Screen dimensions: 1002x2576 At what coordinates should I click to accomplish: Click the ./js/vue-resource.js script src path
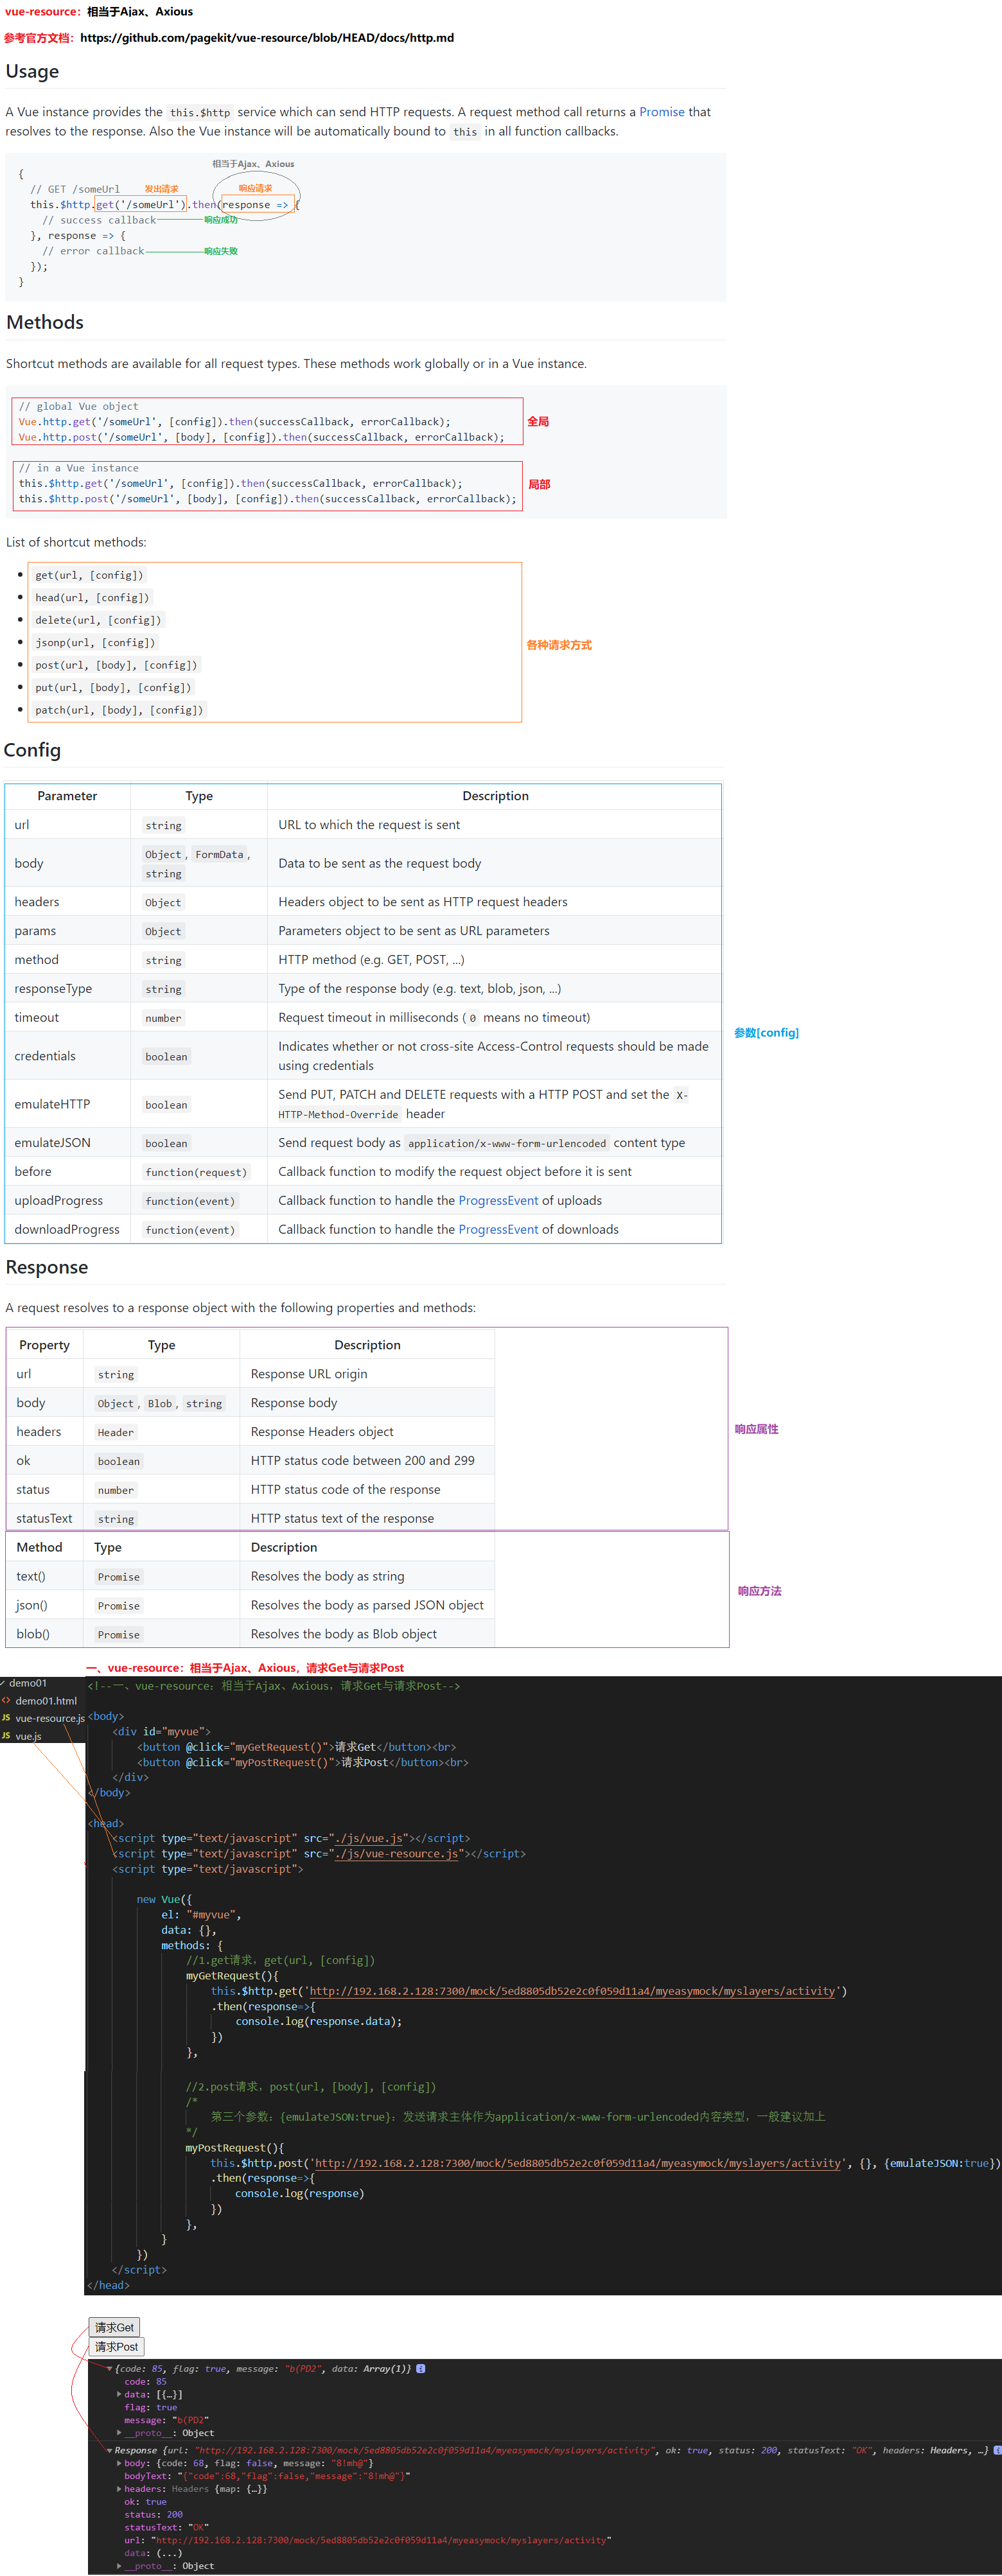[x=397, y=1853]
